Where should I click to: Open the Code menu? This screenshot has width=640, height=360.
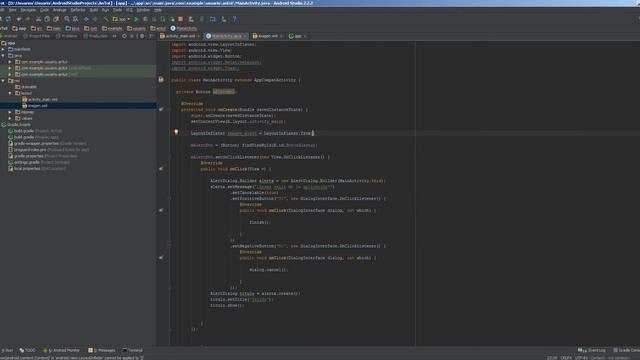click(44, 10)
